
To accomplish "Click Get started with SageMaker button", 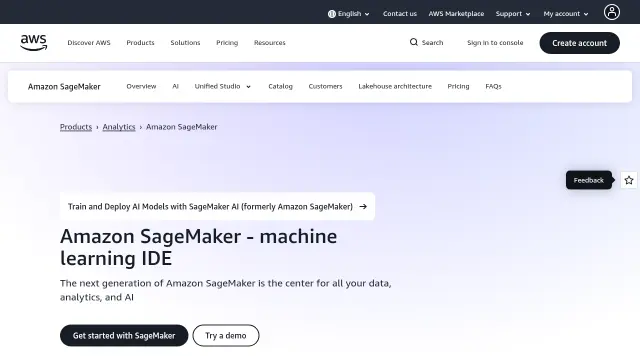I will coord(124,336).
